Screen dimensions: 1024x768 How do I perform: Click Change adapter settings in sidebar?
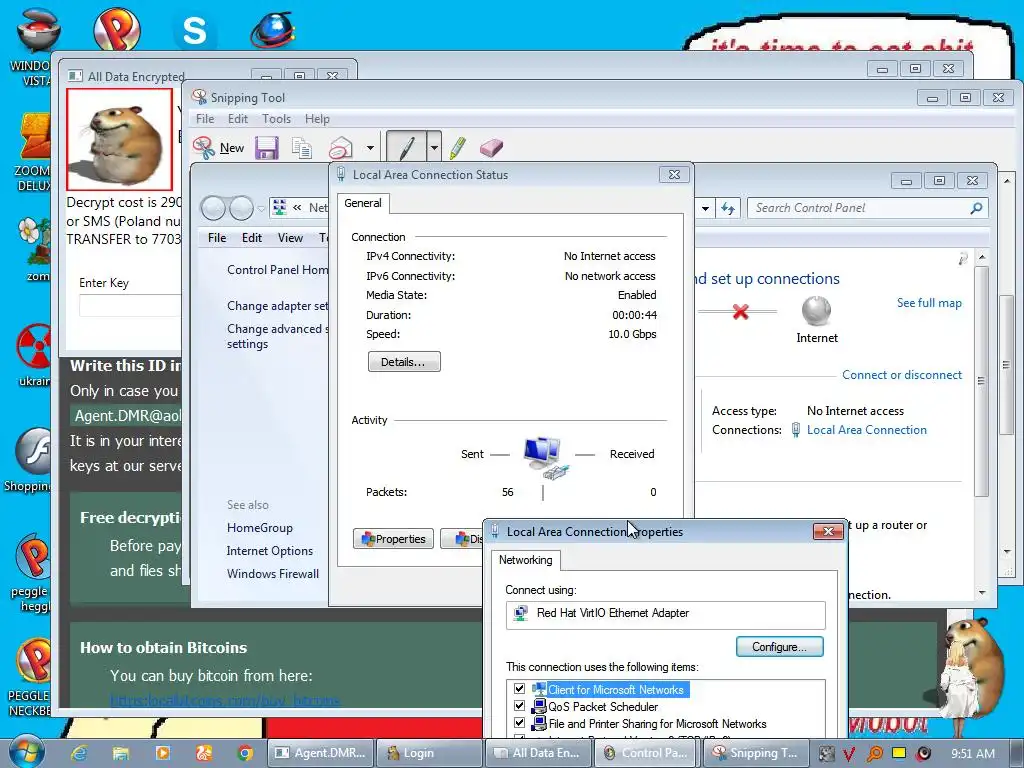(x=278, y=306)
